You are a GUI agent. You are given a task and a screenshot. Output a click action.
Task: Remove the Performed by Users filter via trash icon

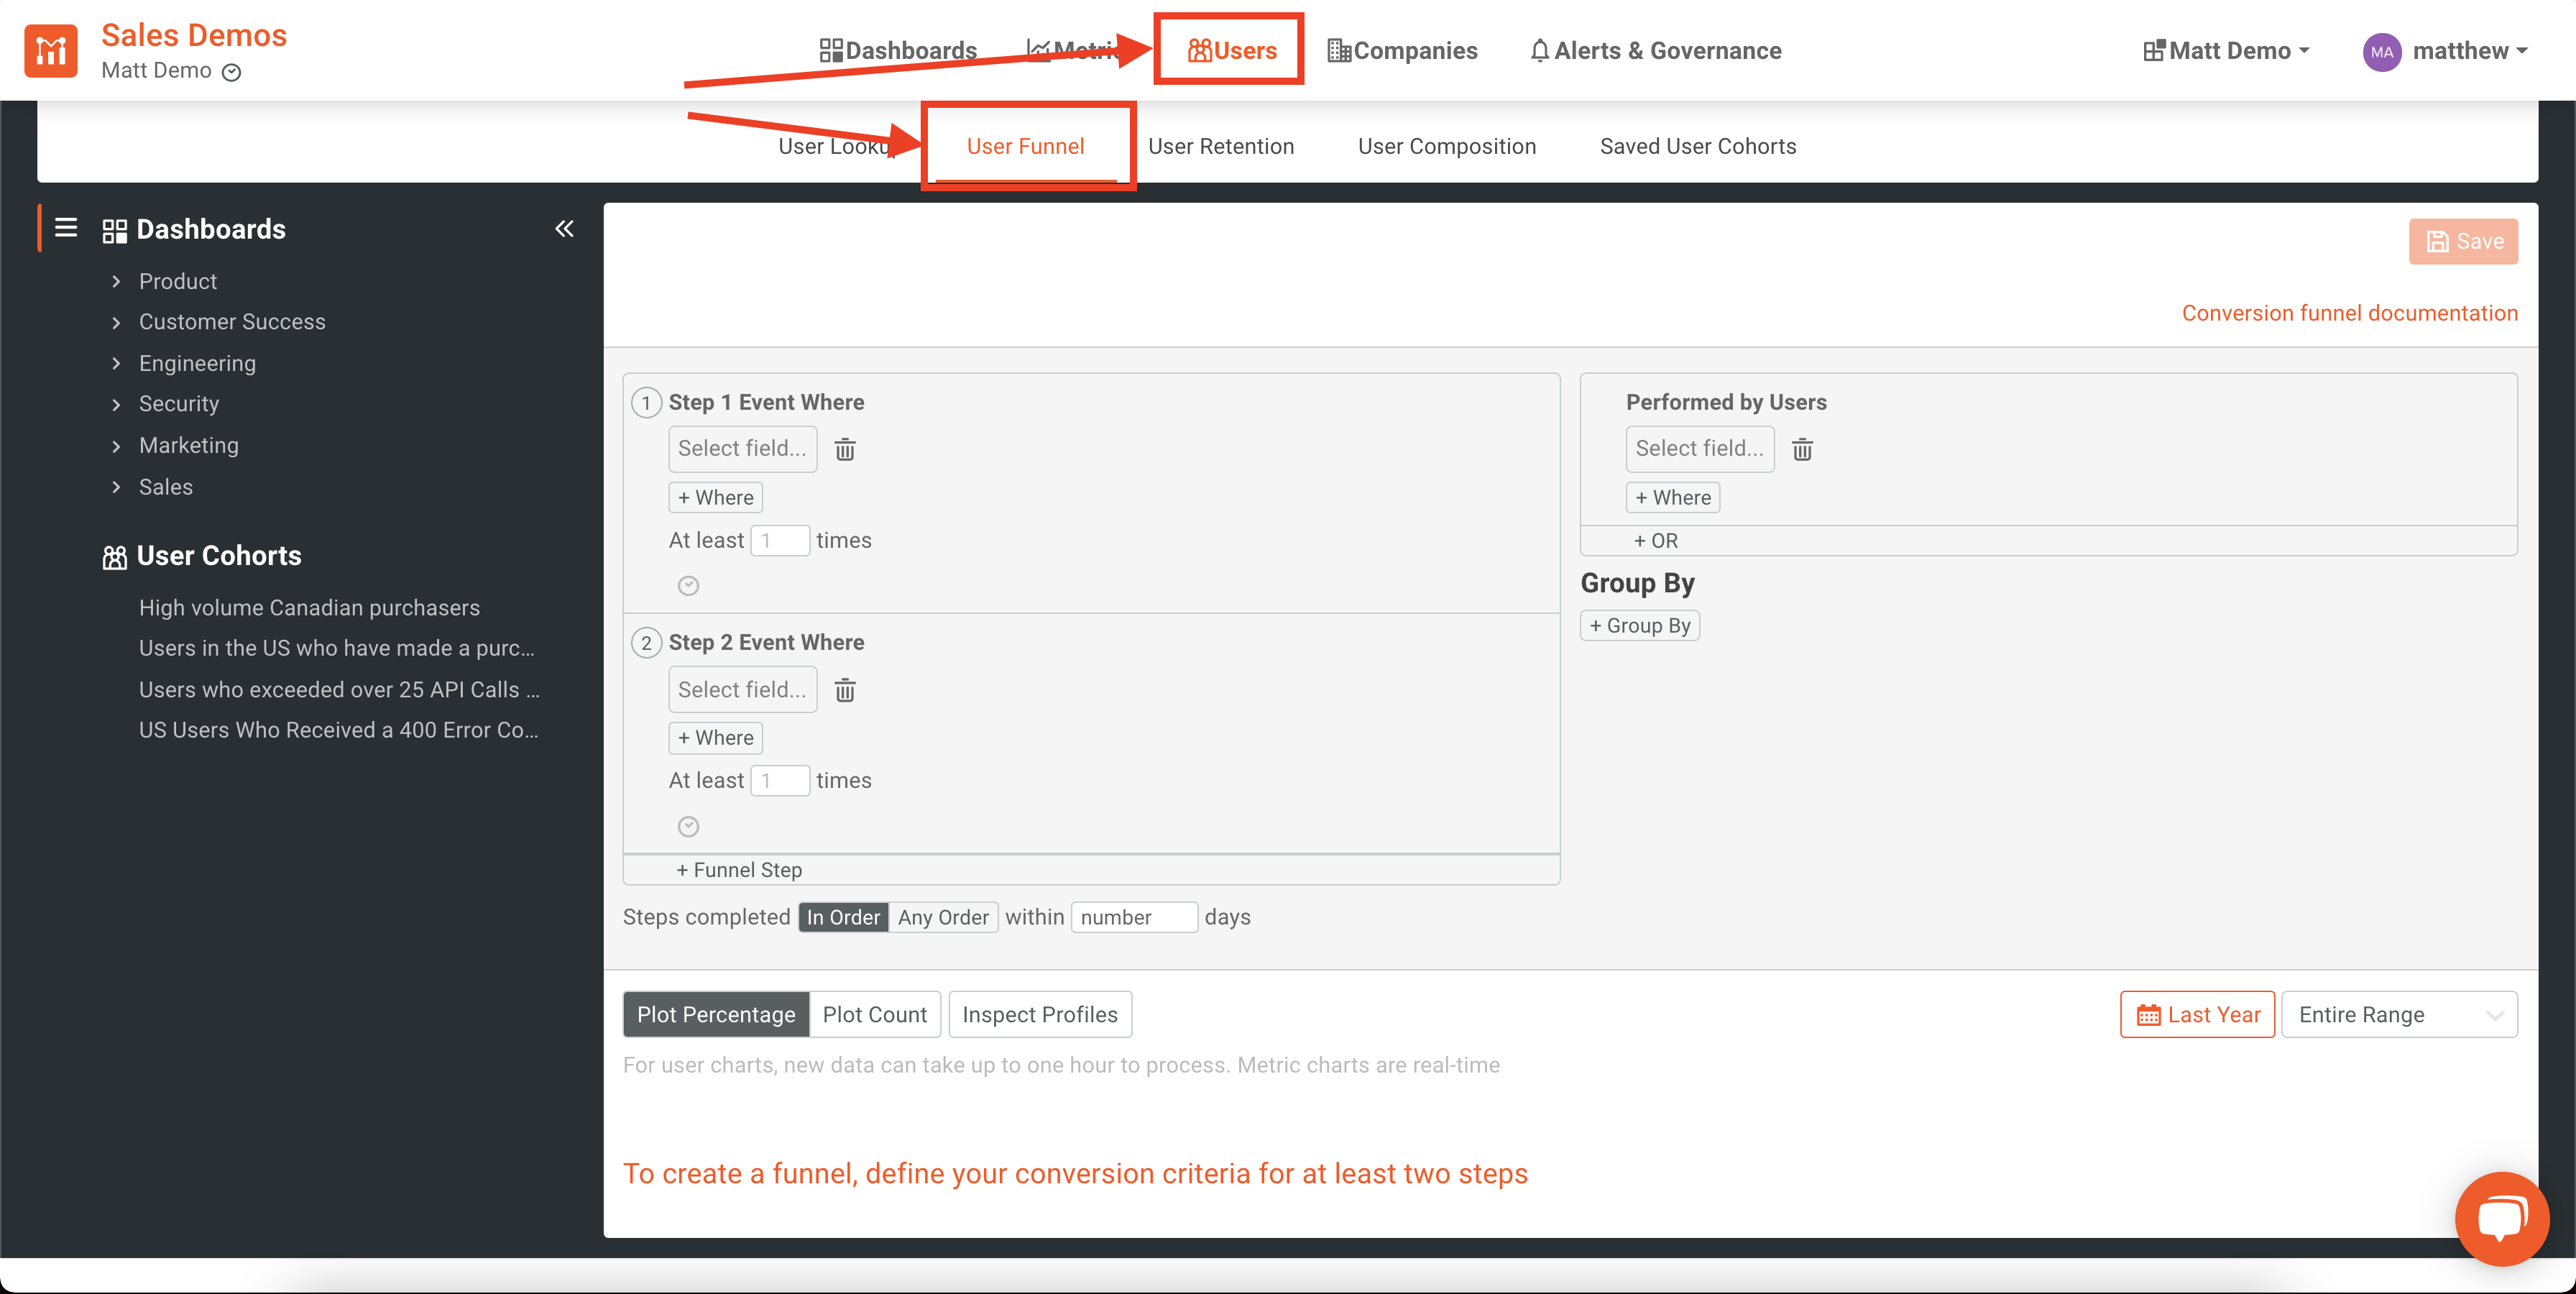click(x=1802, y=449)
